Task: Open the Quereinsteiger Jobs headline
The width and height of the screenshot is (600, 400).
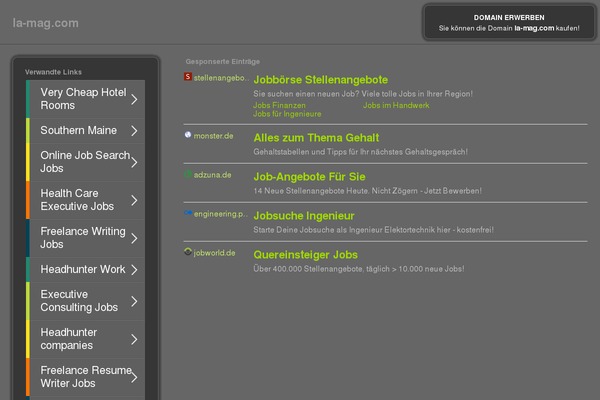Action: (305, 255)
